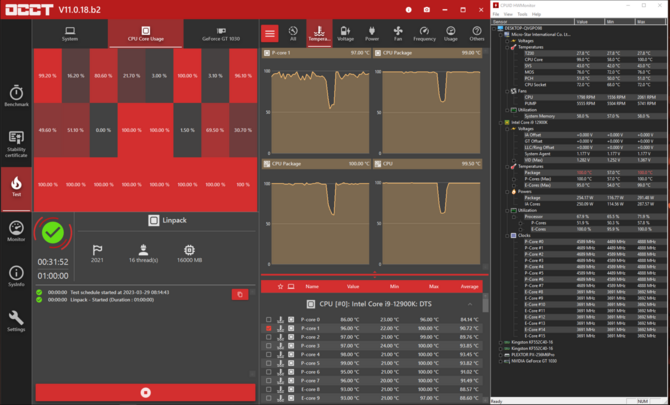Click the star favorites column icon
The image size is (670, 405).
point(280,287)
